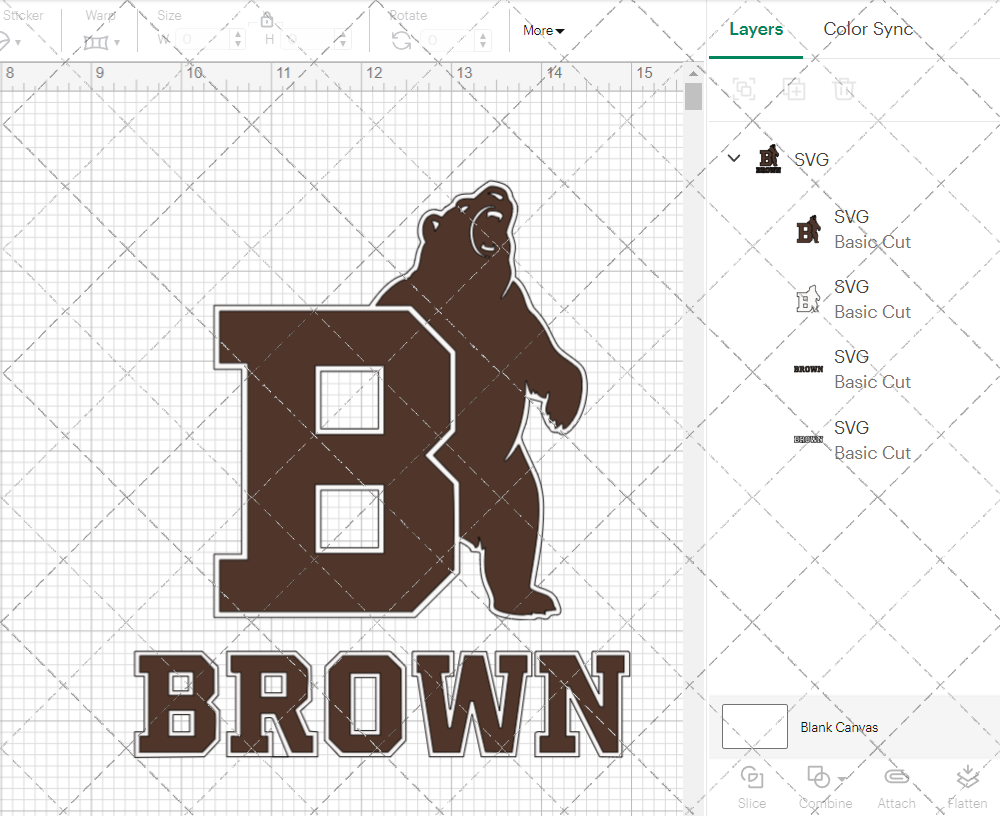
Task: Toggle the size aspect ratio lock
Action: pos(267,18)
